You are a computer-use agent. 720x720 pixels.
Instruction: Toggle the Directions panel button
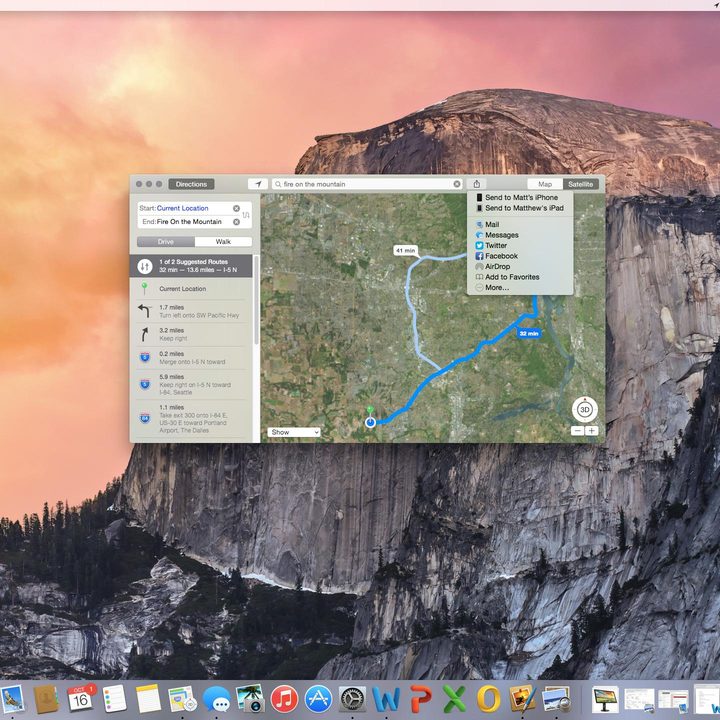191,184
